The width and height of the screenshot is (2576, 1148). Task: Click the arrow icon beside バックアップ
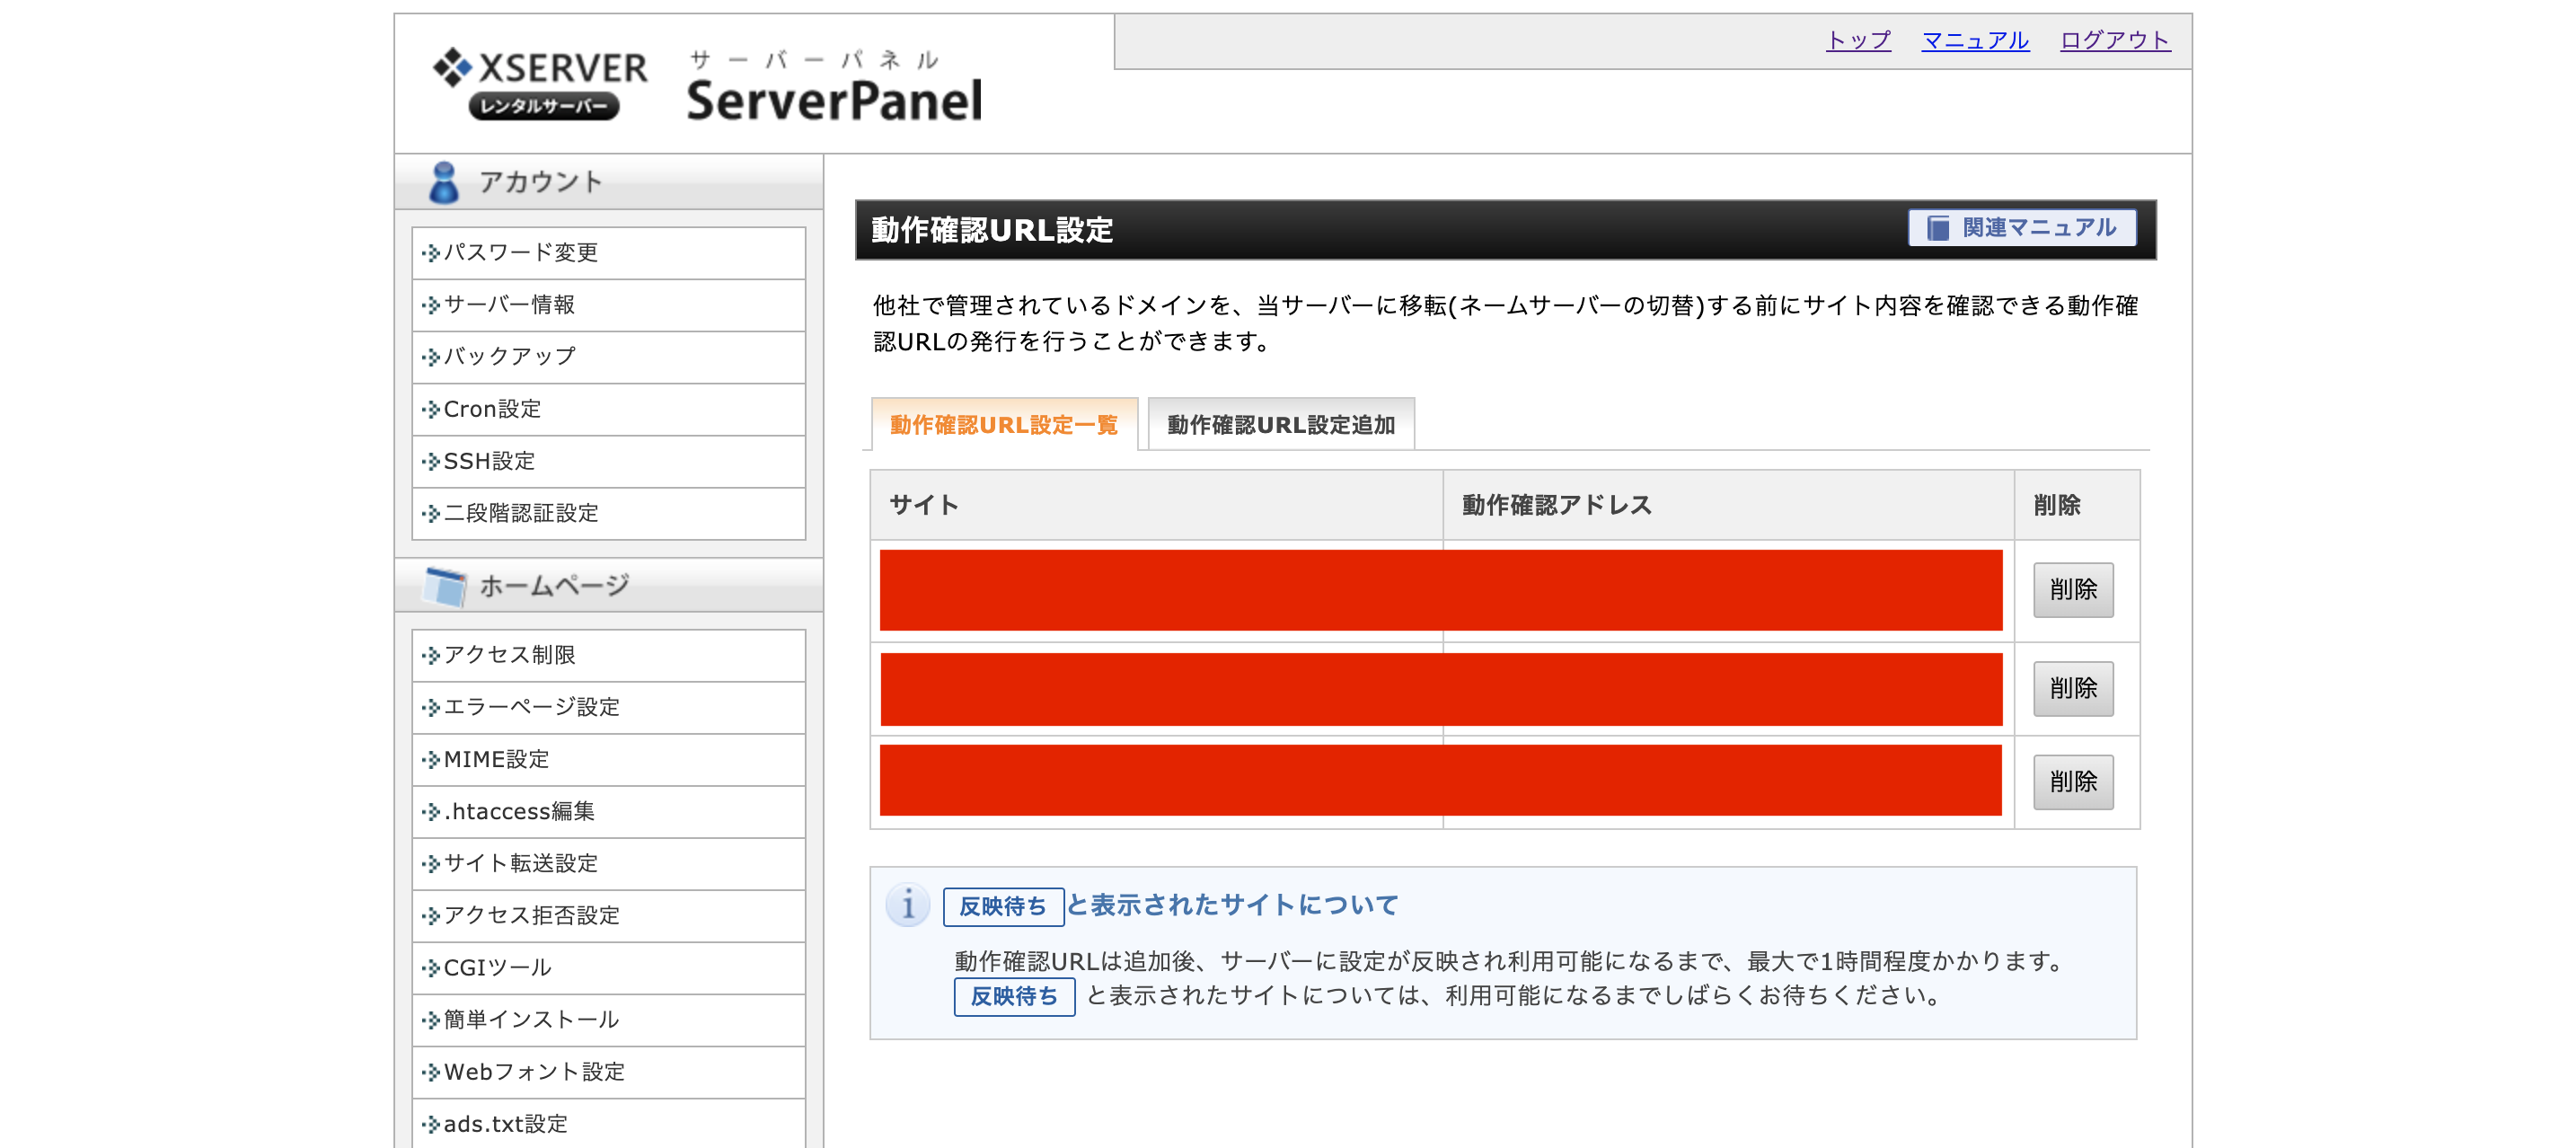click(430, 357)
